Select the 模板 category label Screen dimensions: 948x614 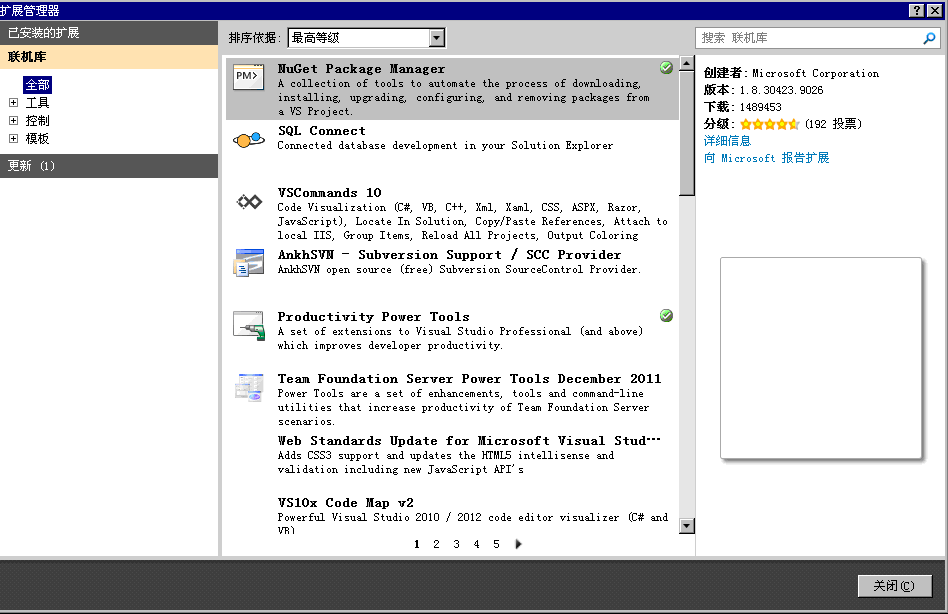[x=37, y=139]
